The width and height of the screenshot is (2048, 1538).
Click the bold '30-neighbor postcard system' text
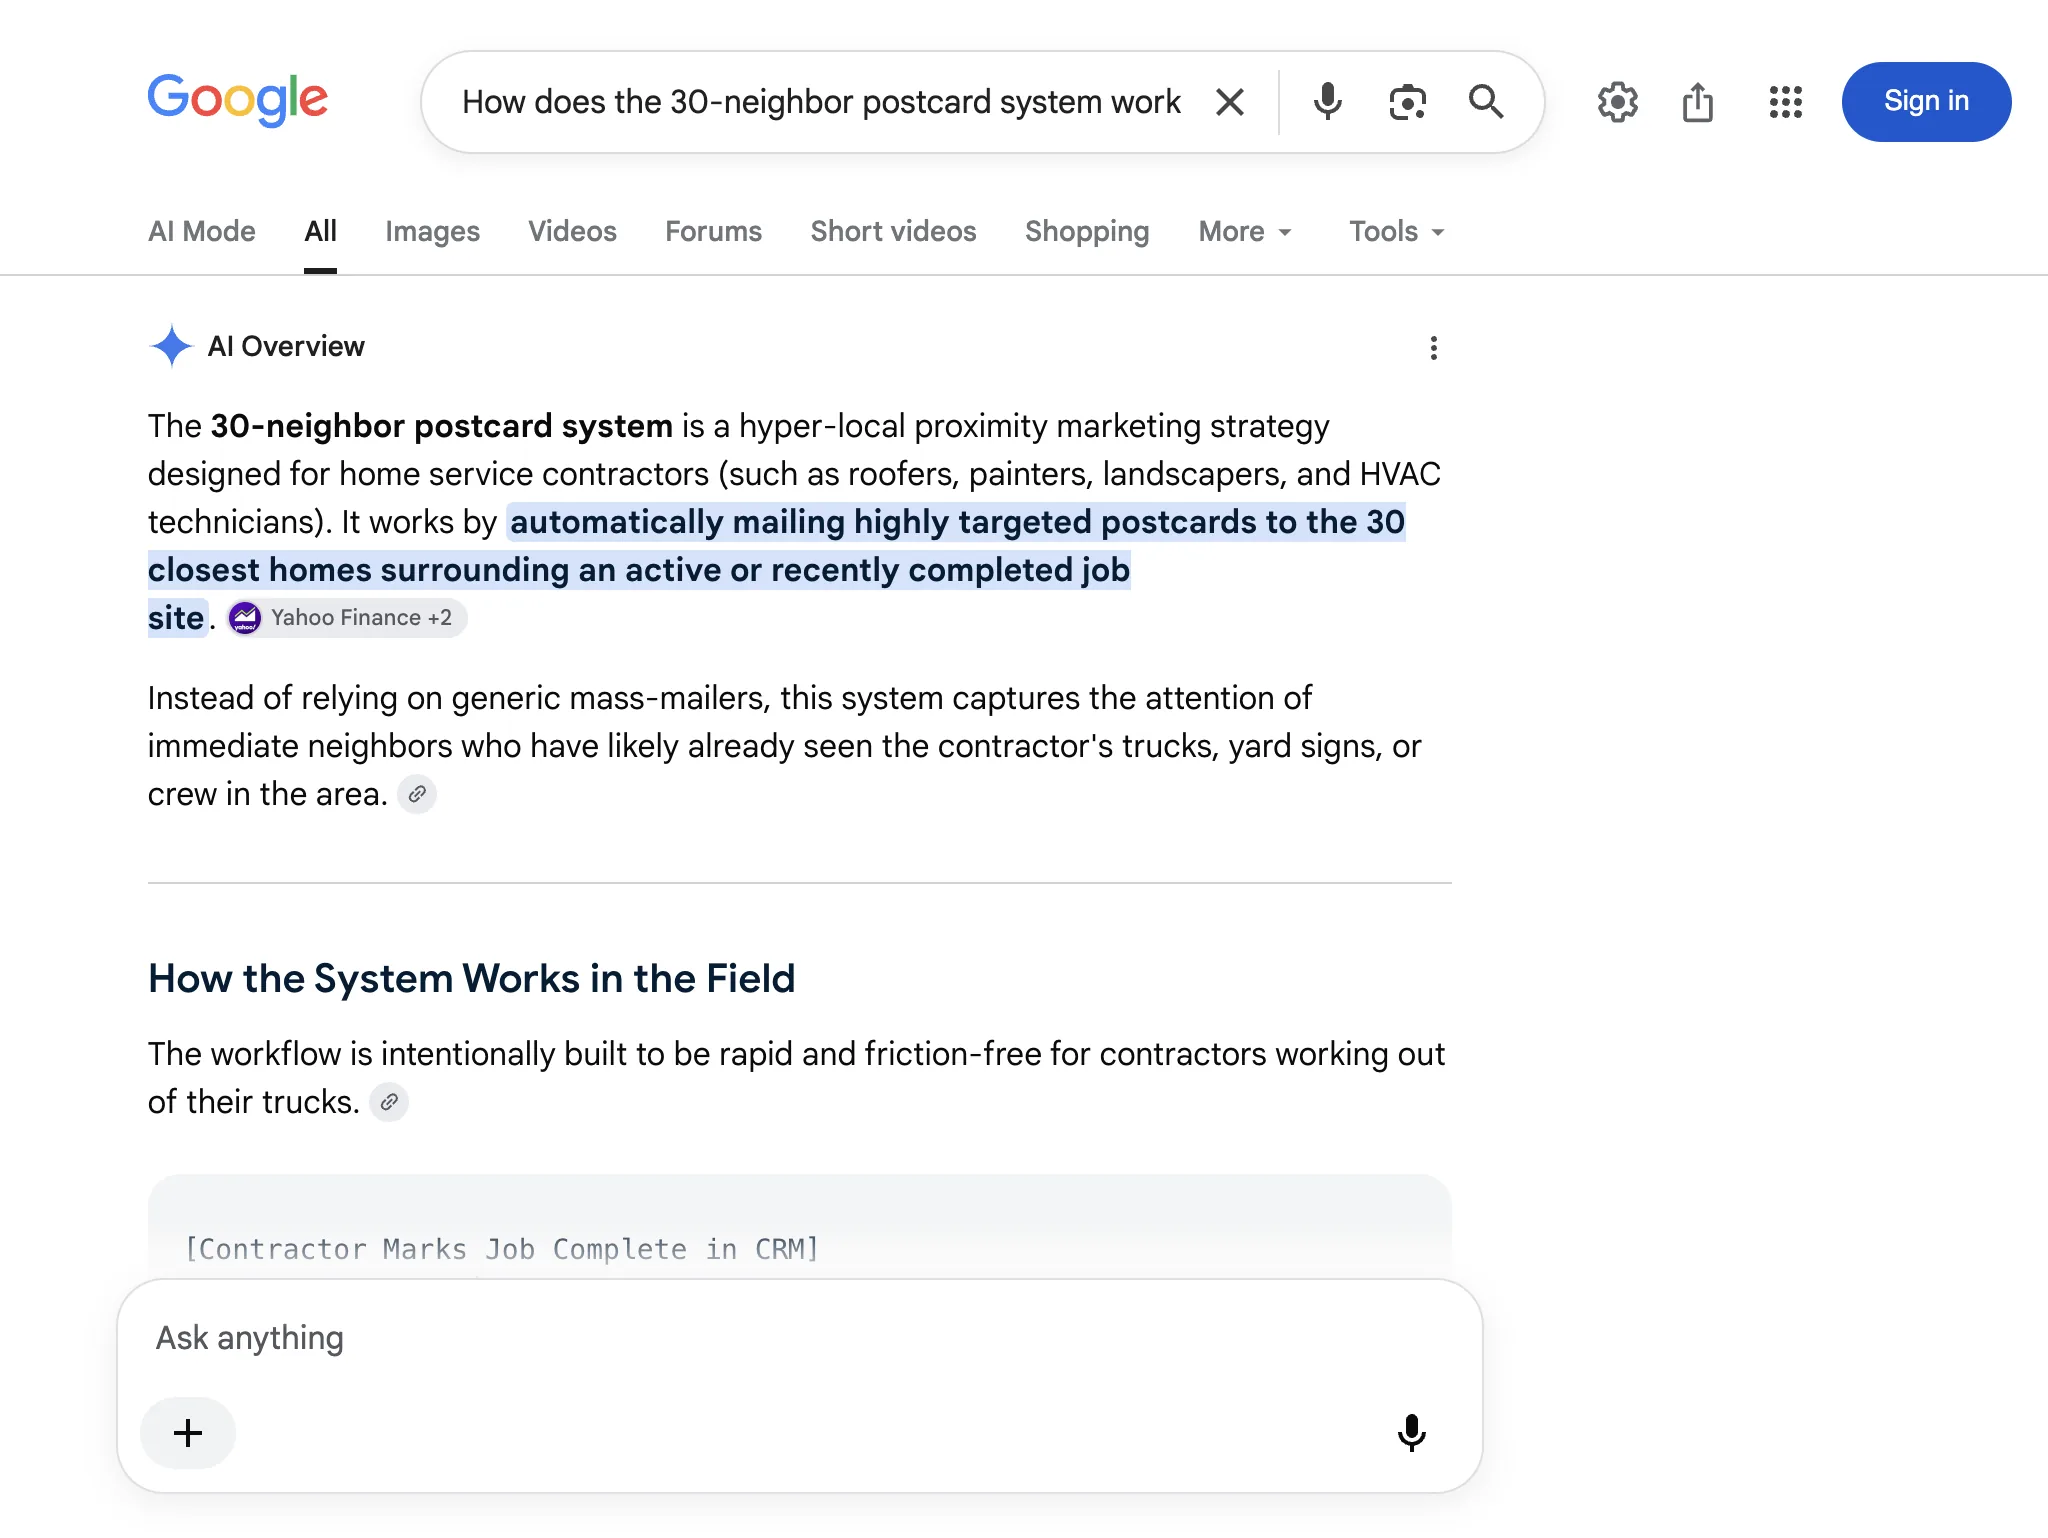(x=441, y=426)
